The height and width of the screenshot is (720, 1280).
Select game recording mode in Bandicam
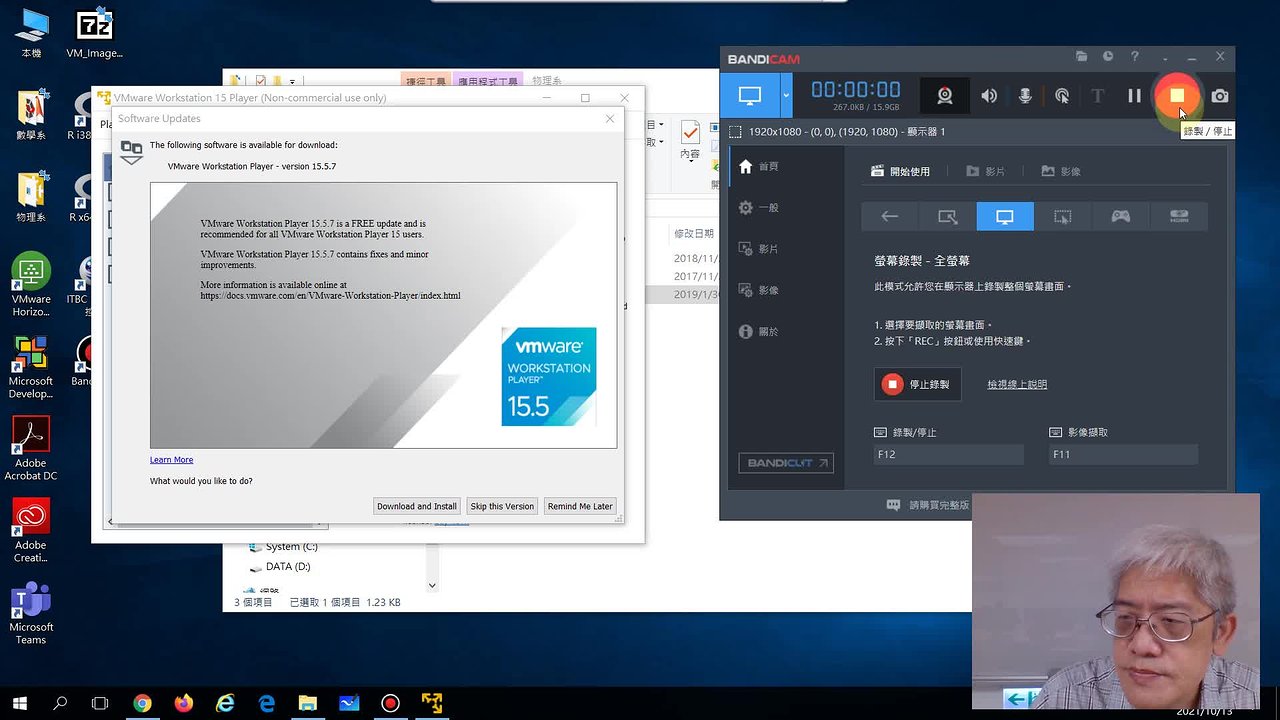[1121, 216]
